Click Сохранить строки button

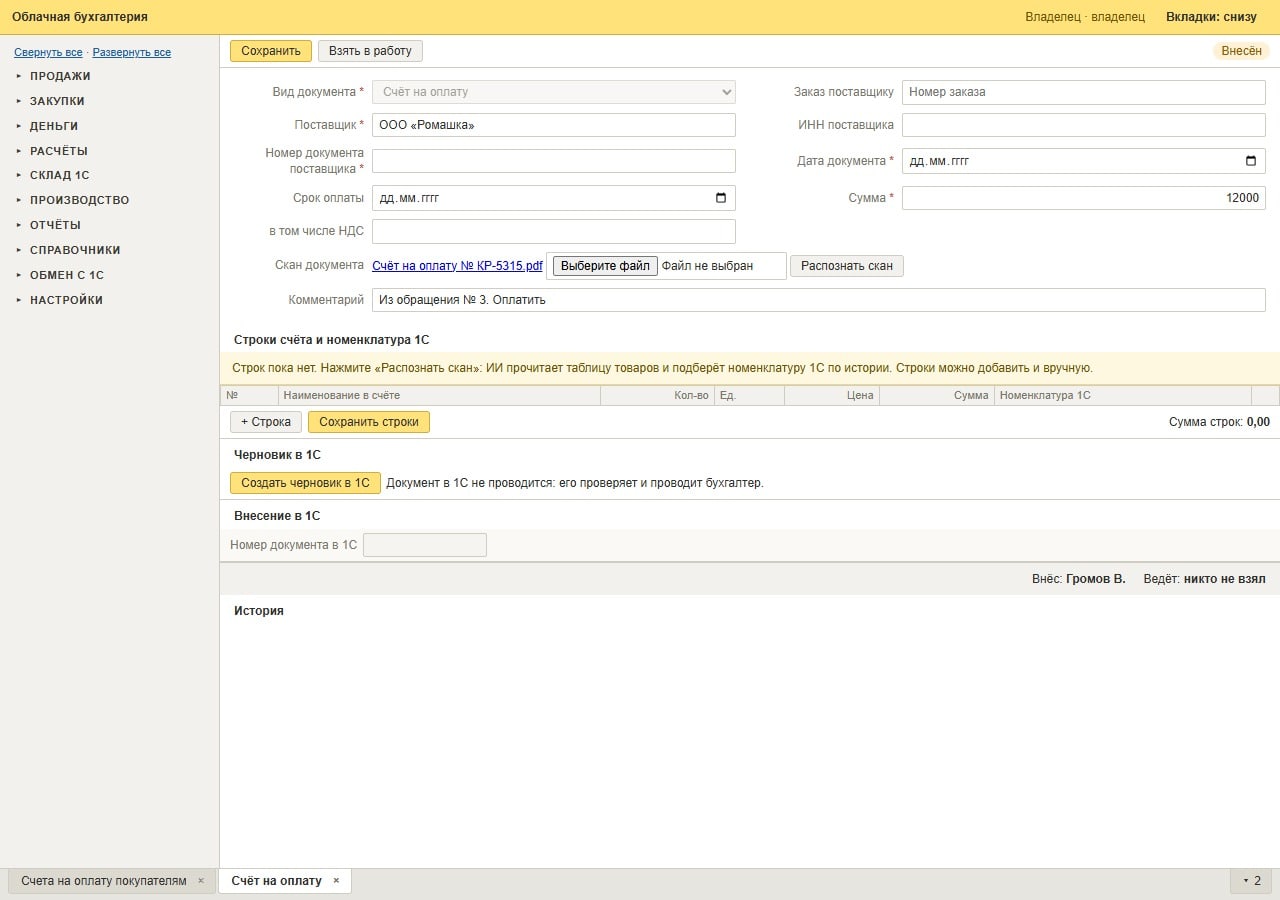[x=369, y=422]
